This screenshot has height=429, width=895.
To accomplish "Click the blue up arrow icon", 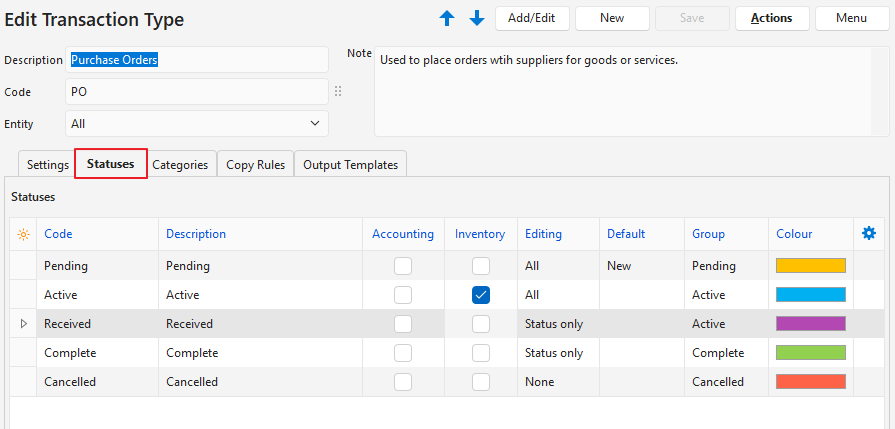I will (x=447, y=18).
